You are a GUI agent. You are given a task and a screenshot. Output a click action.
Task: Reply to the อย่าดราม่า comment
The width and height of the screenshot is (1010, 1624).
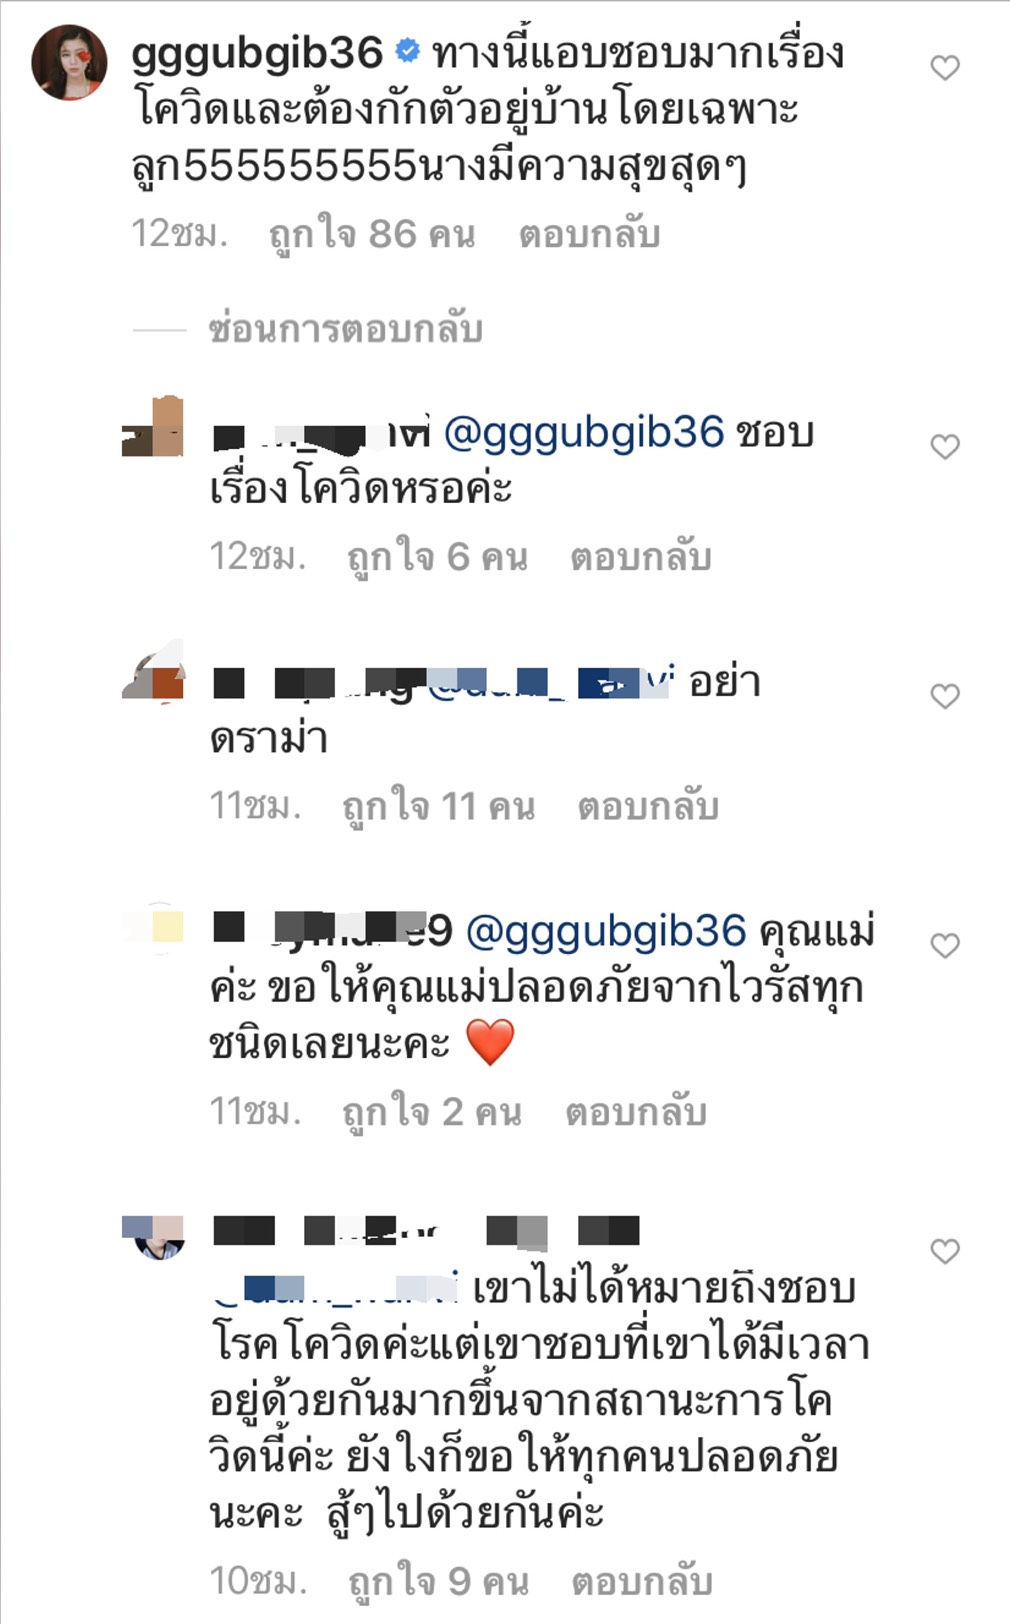648,806
